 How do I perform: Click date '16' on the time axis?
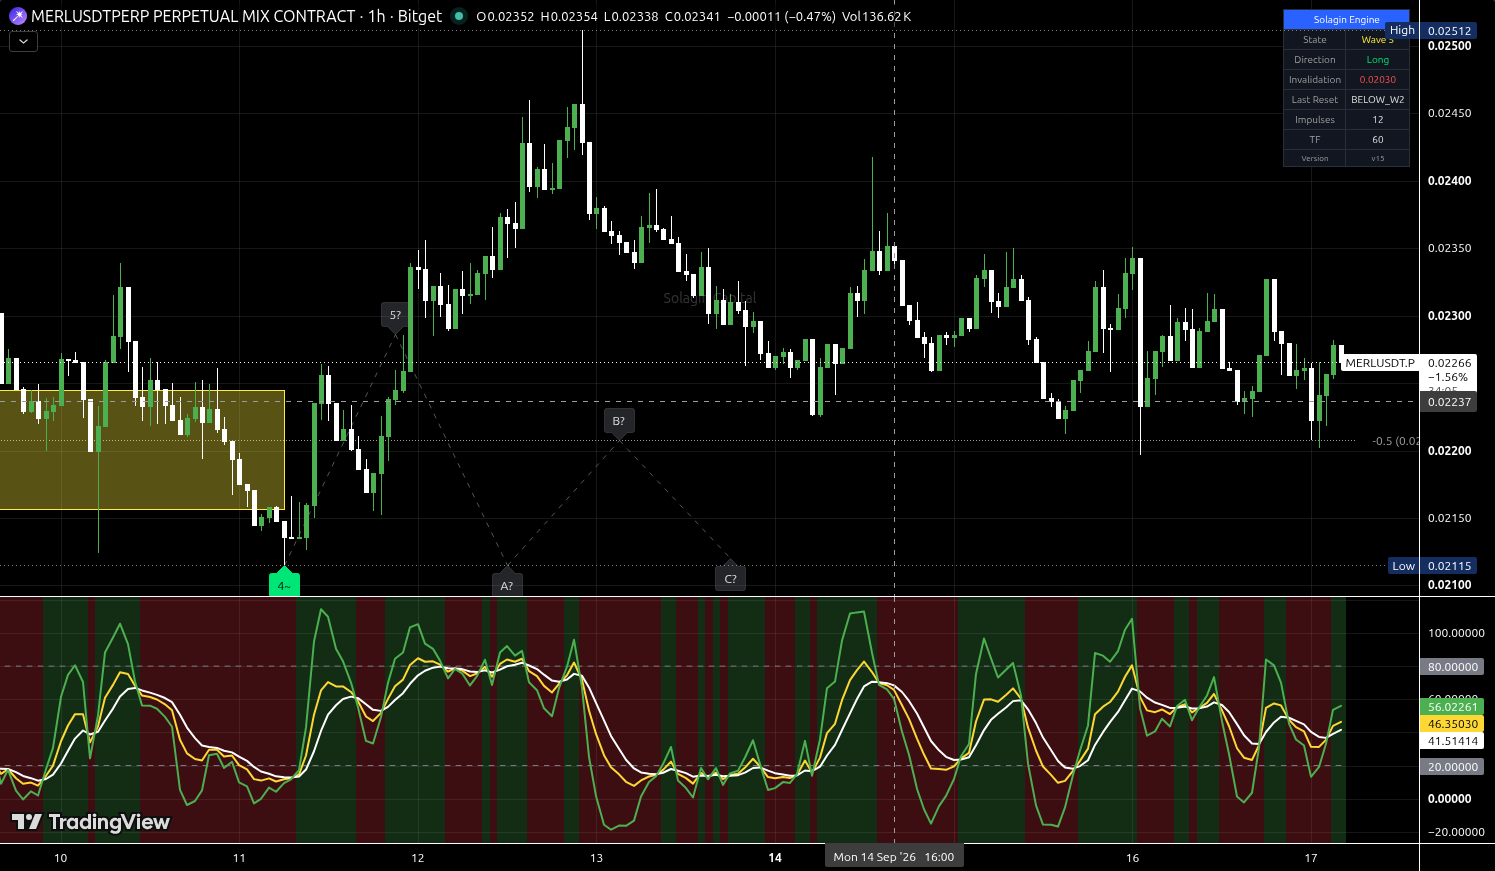pyautogui.click(x=1133, y=858)
